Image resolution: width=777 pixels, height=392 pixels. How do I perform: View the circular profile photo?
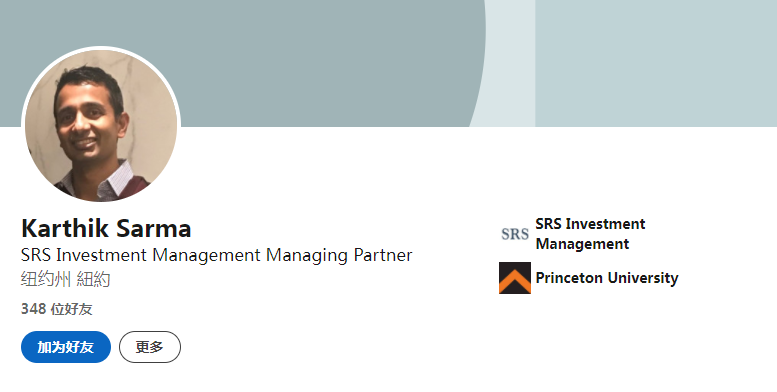pos(101,125)
